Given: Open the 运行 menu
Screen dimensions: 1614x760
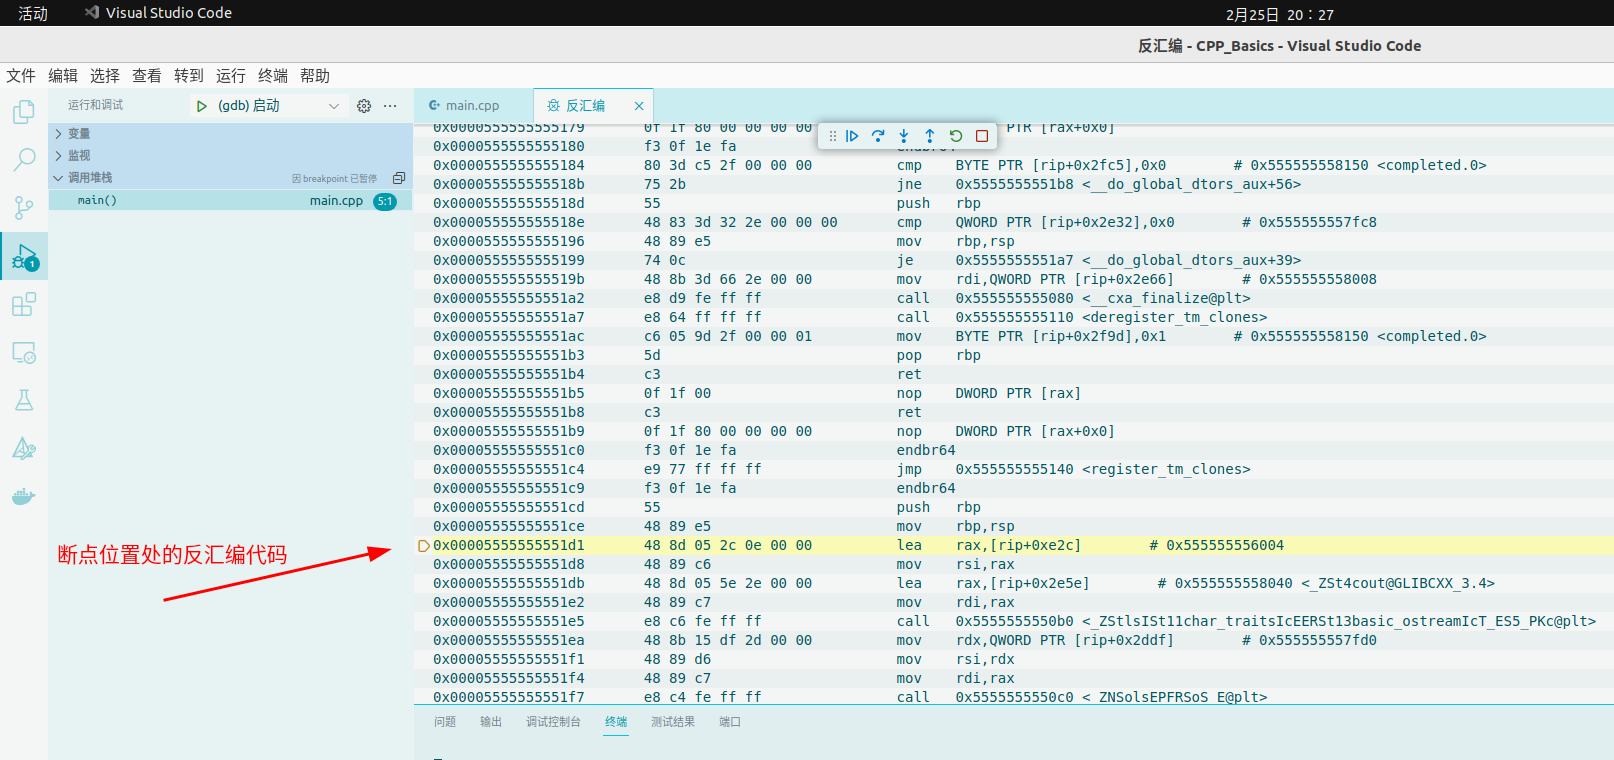Looking at the screenshot, I should (231, 76).
